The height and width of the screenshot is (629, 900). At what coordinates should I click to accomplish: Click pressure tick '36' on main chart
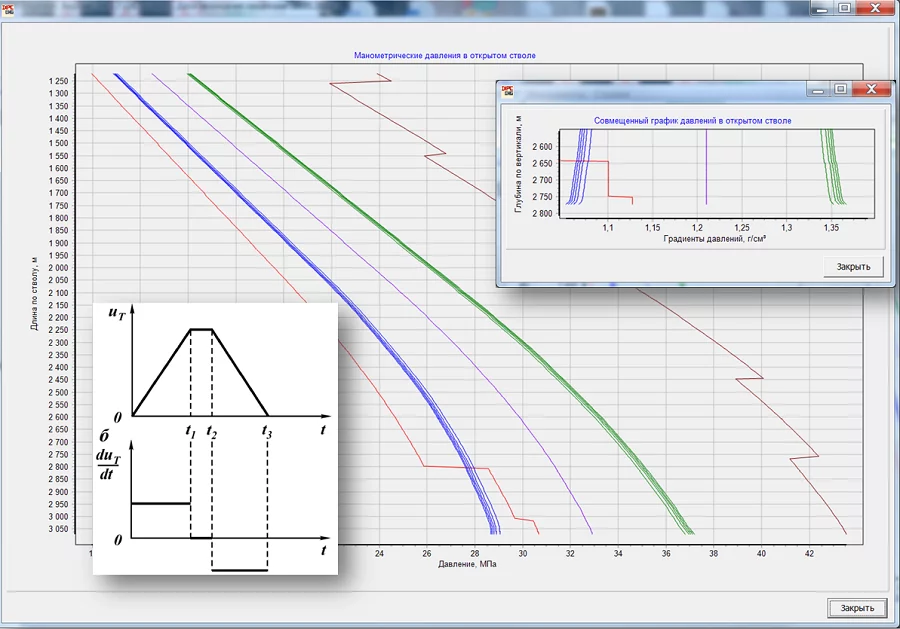(666, 554)
